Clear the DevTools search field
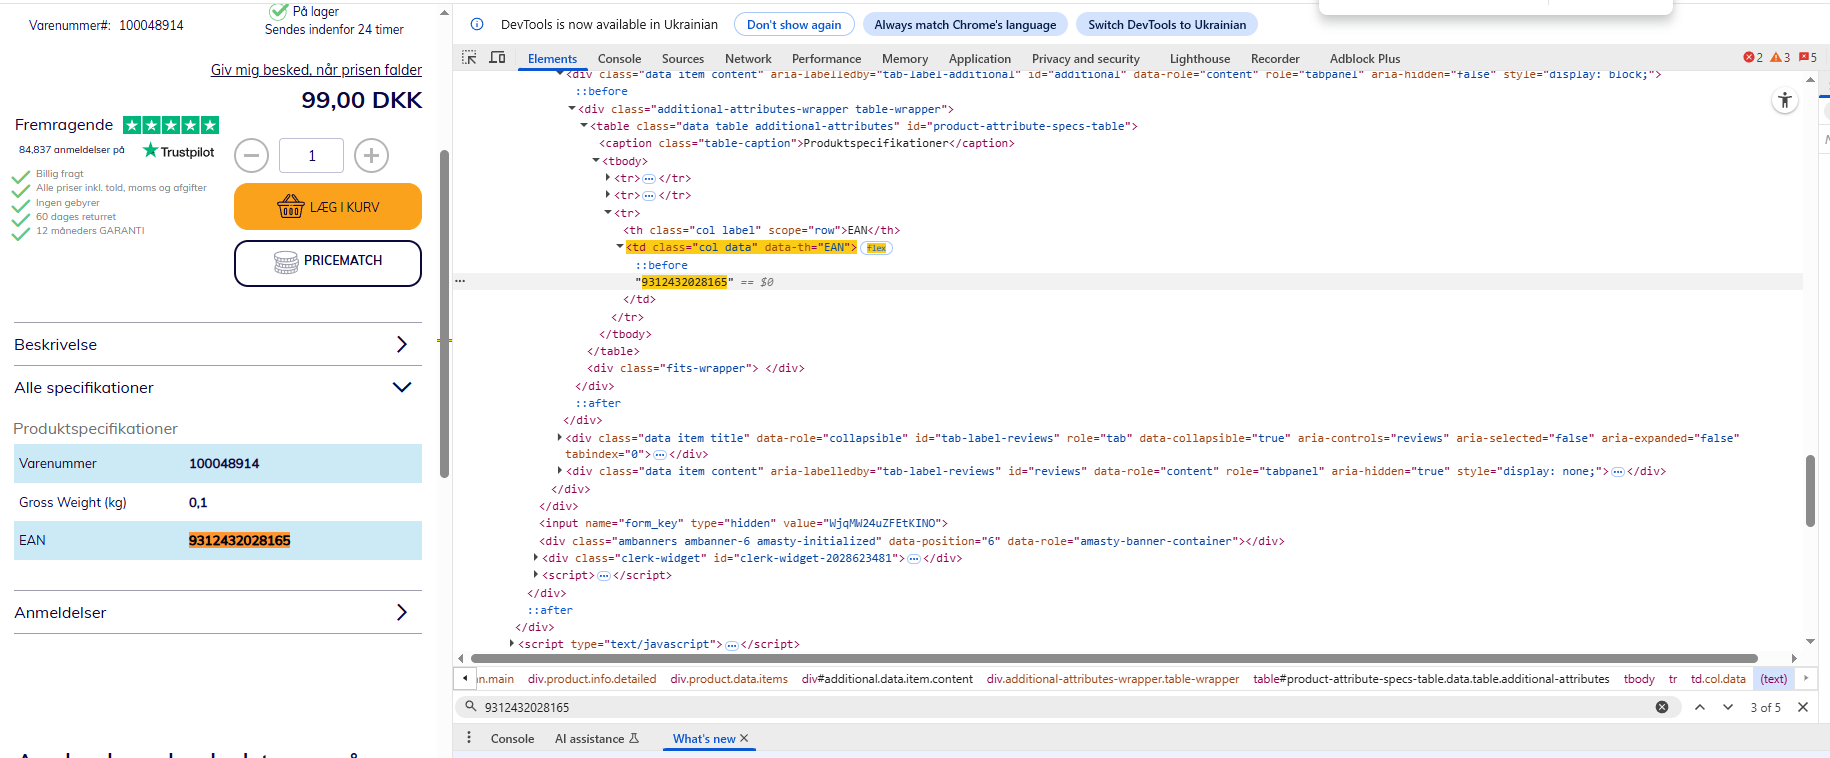1830x758 pixels. pos(1662,707)
